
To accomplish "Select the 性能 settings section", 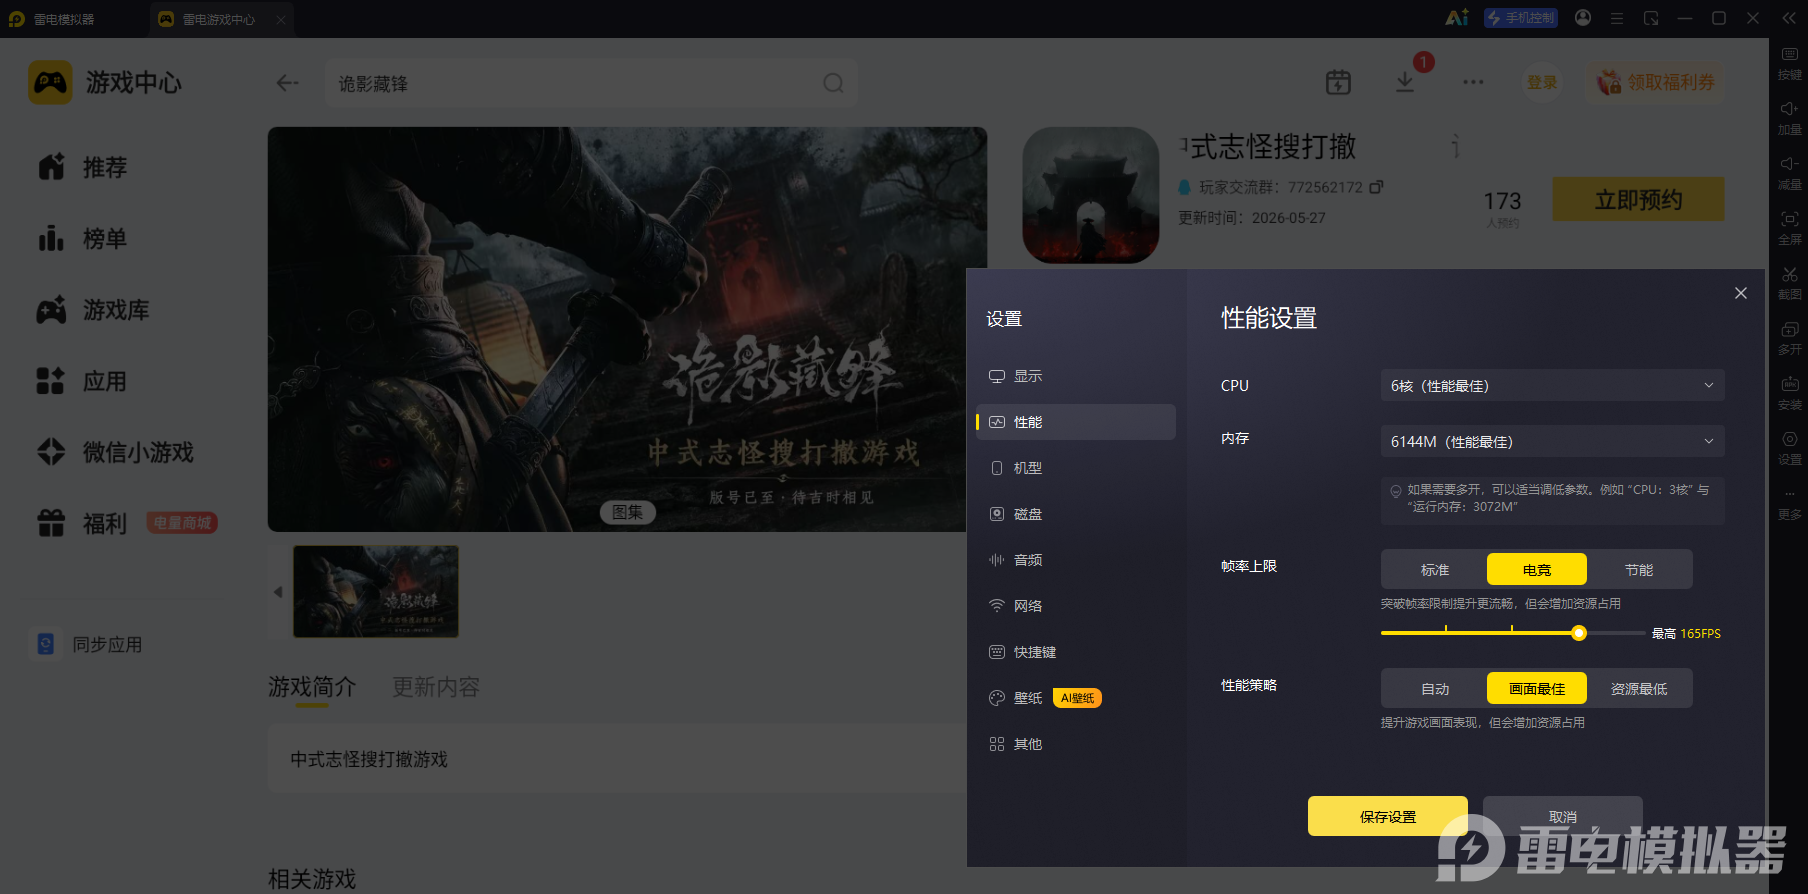I will tap(1076, 422).
